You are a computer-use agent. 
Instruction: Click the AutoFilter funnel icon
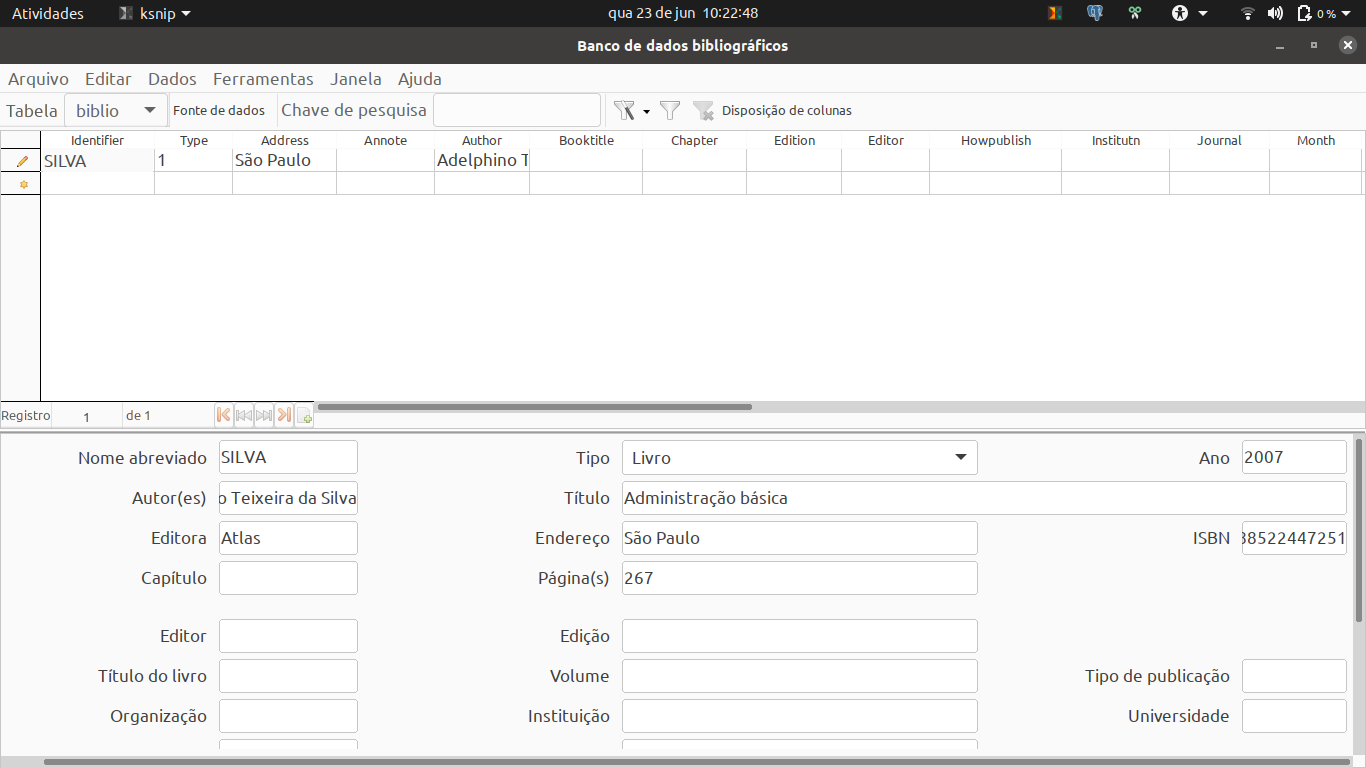[624, 110]
